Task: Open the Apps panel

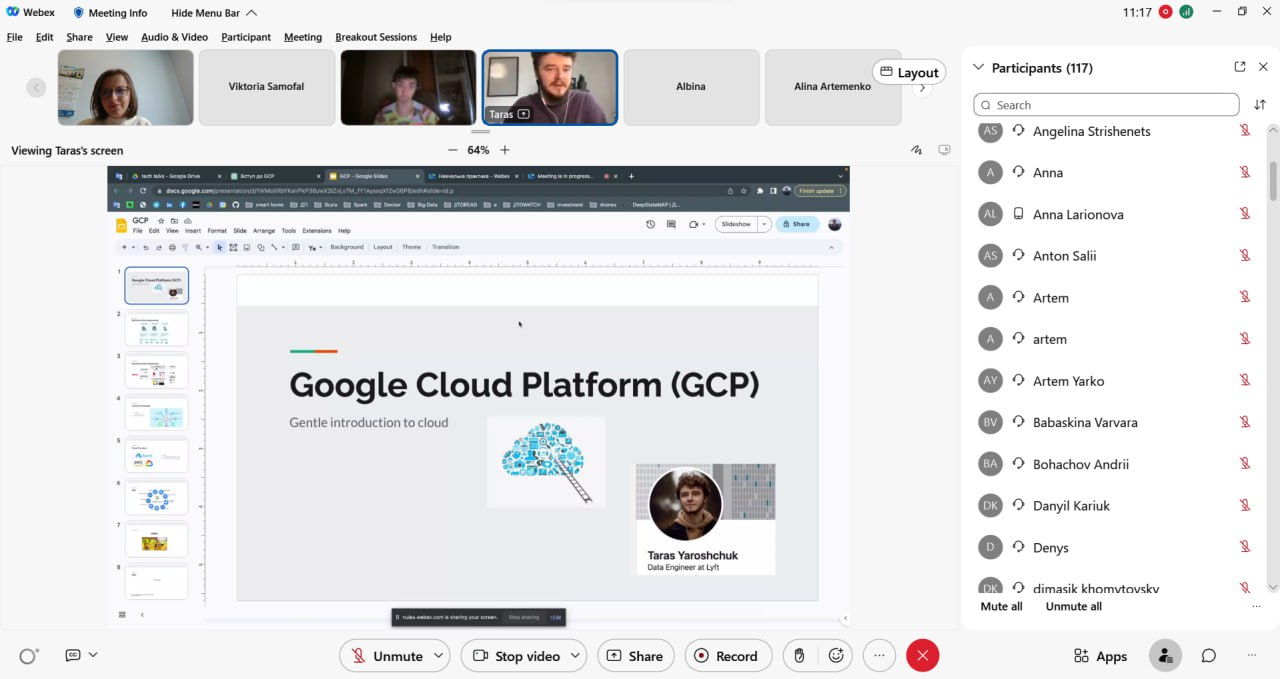Action: pyautogui.click(x=1100, y=656)
